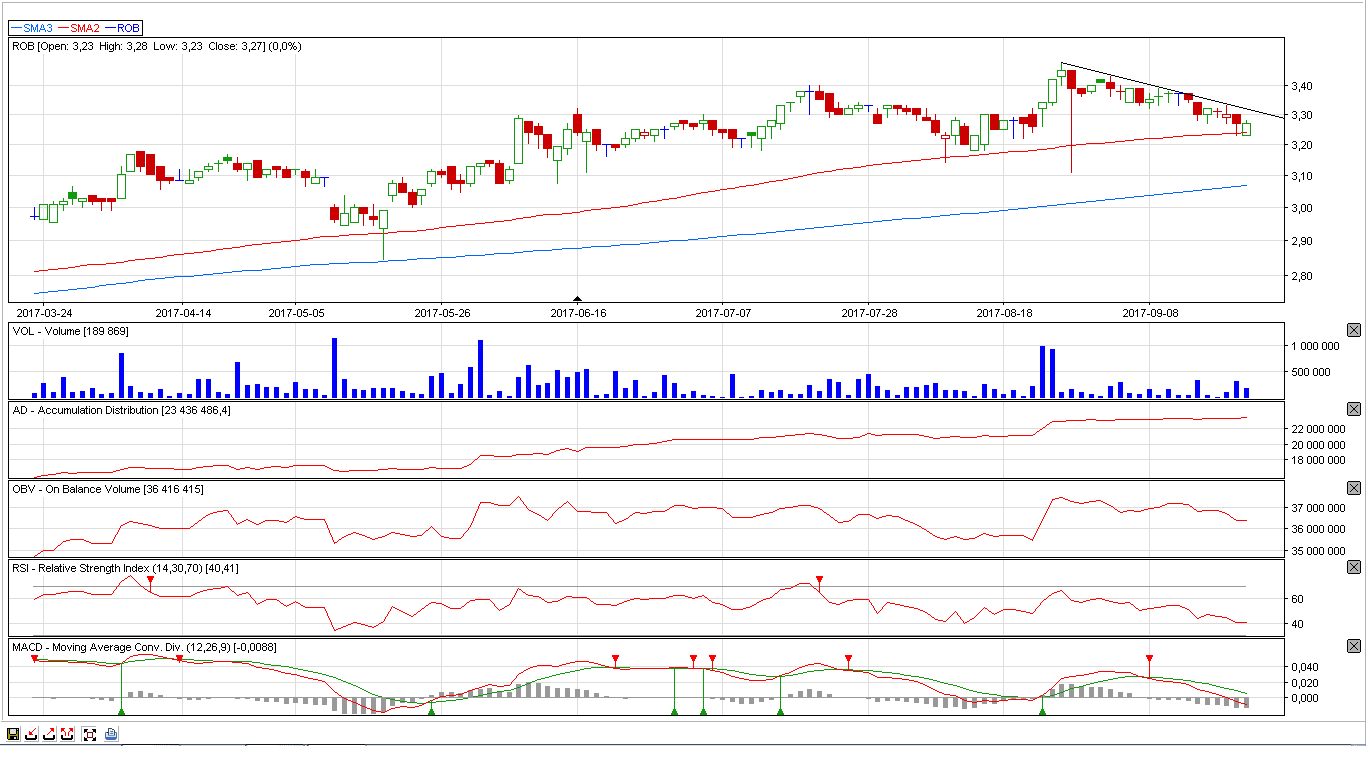Click the import arrow-down tray icon
1370x772 pixels.
(x=32, y=734)
